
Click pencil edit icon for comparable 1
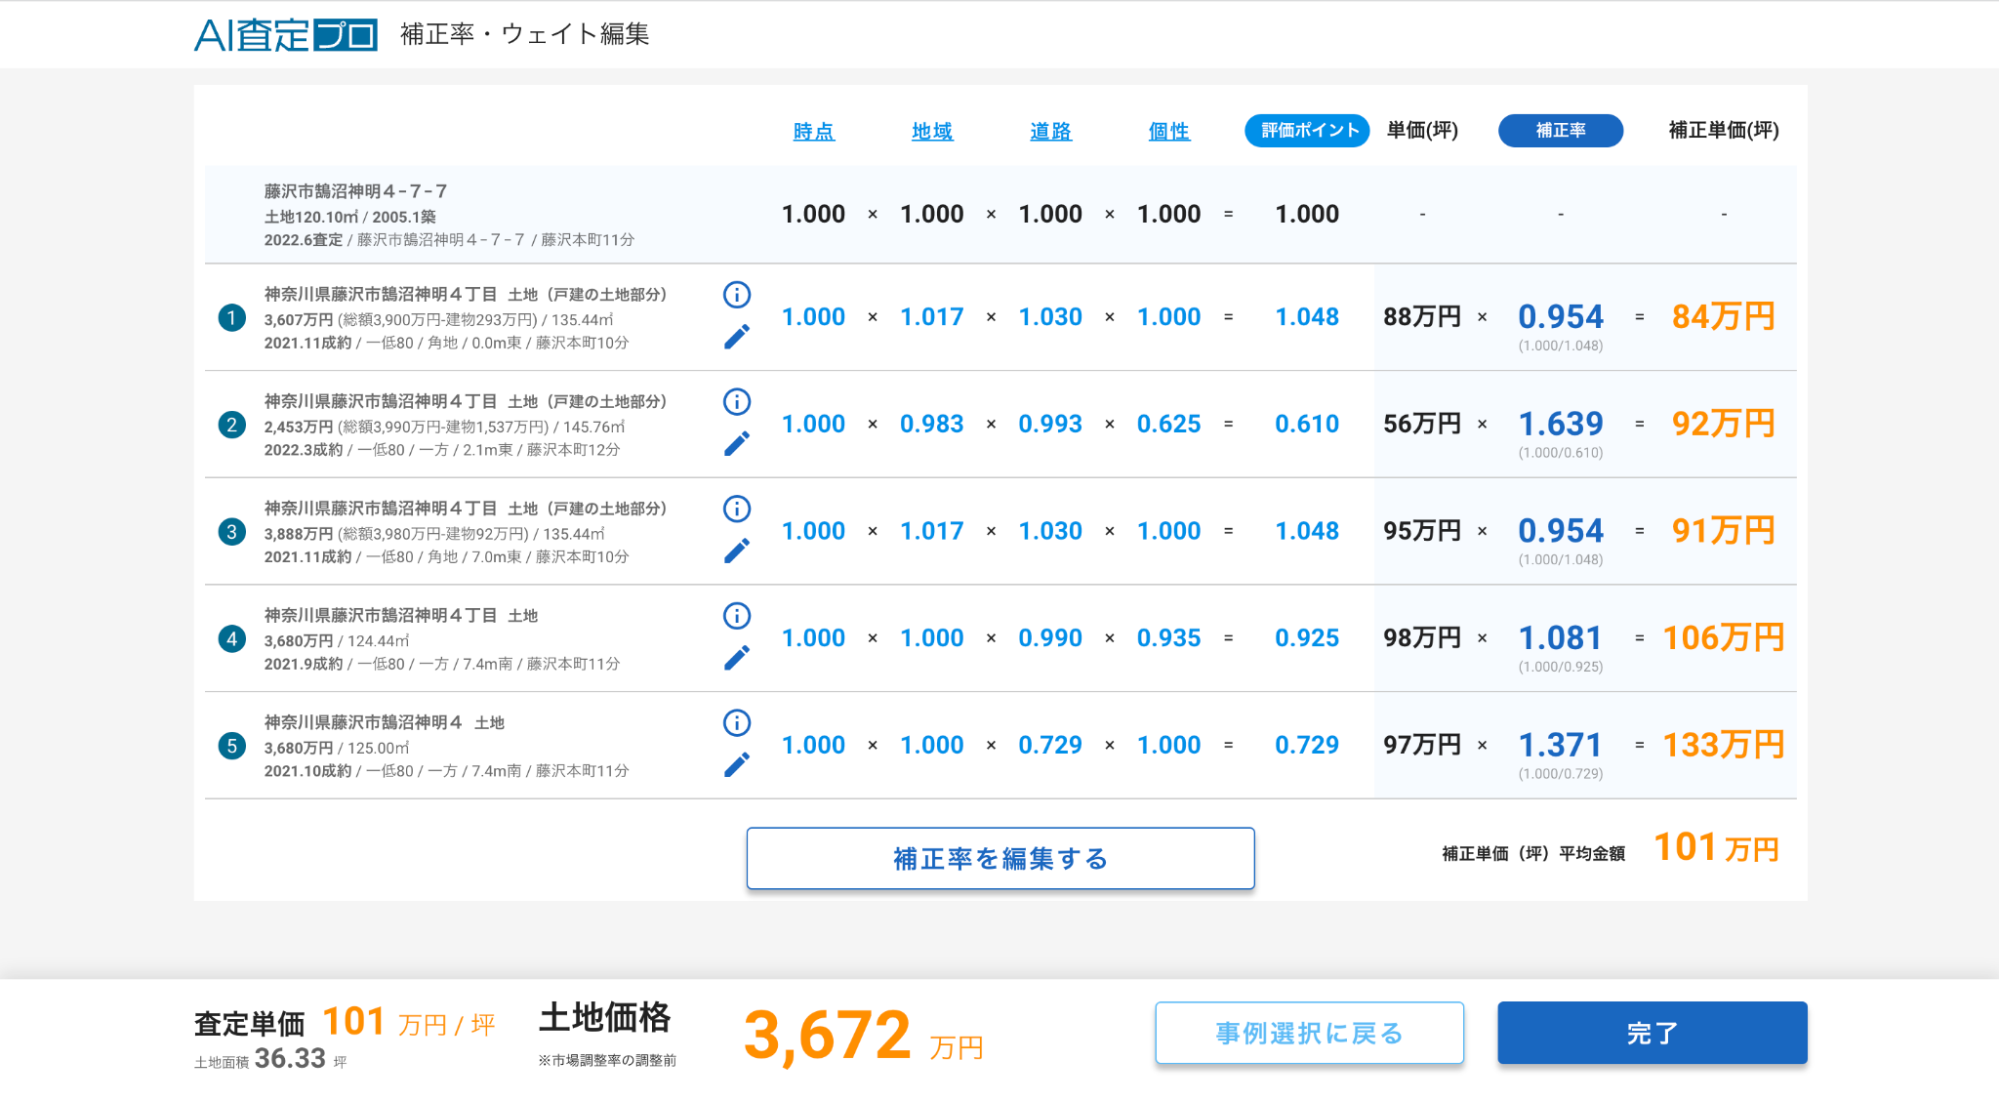tap(737, 337)
